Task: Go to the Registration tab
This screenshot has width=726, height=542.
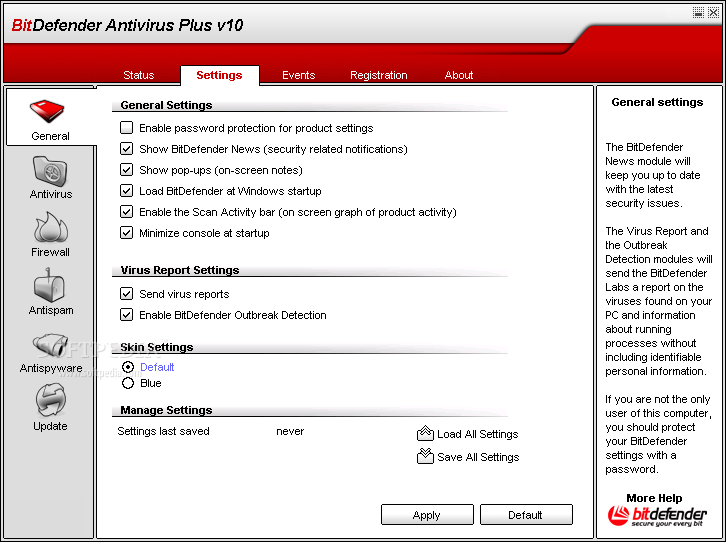Action: 379,75
